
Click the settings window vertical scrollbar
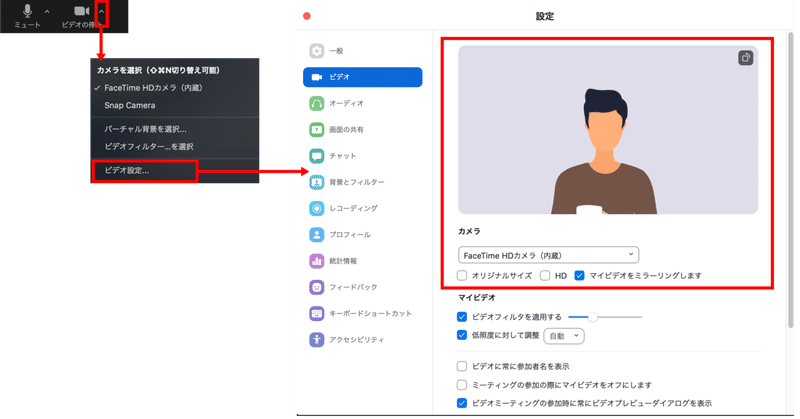[x=790, y=179]
